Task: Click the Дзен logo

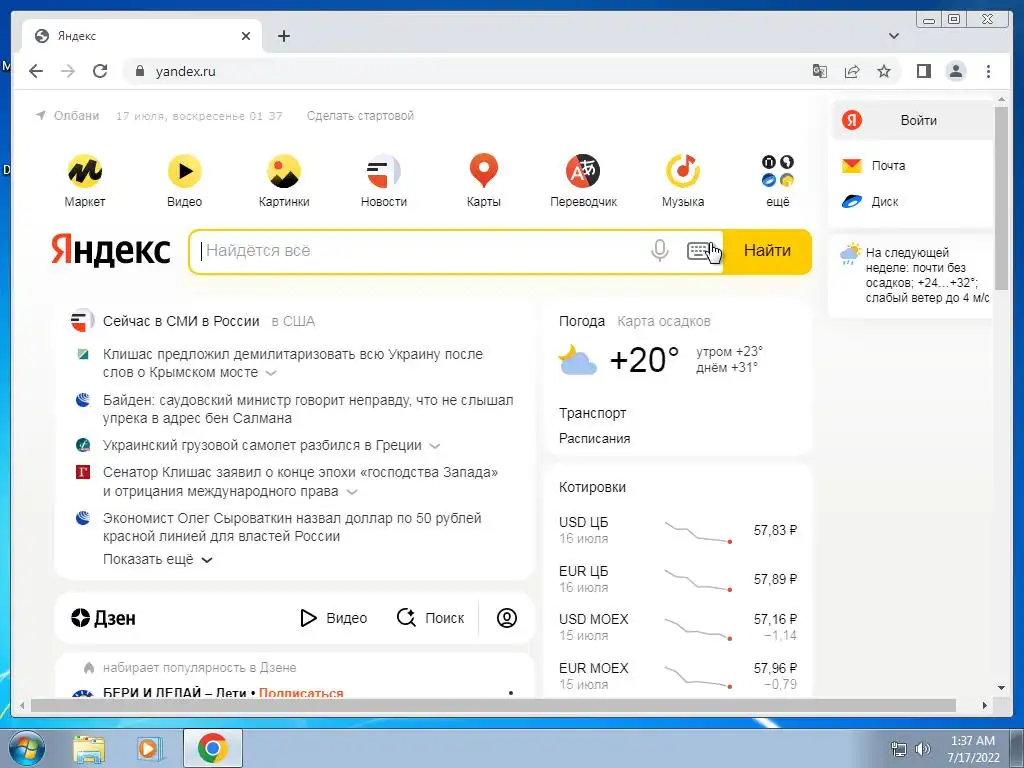Action: 103,618
